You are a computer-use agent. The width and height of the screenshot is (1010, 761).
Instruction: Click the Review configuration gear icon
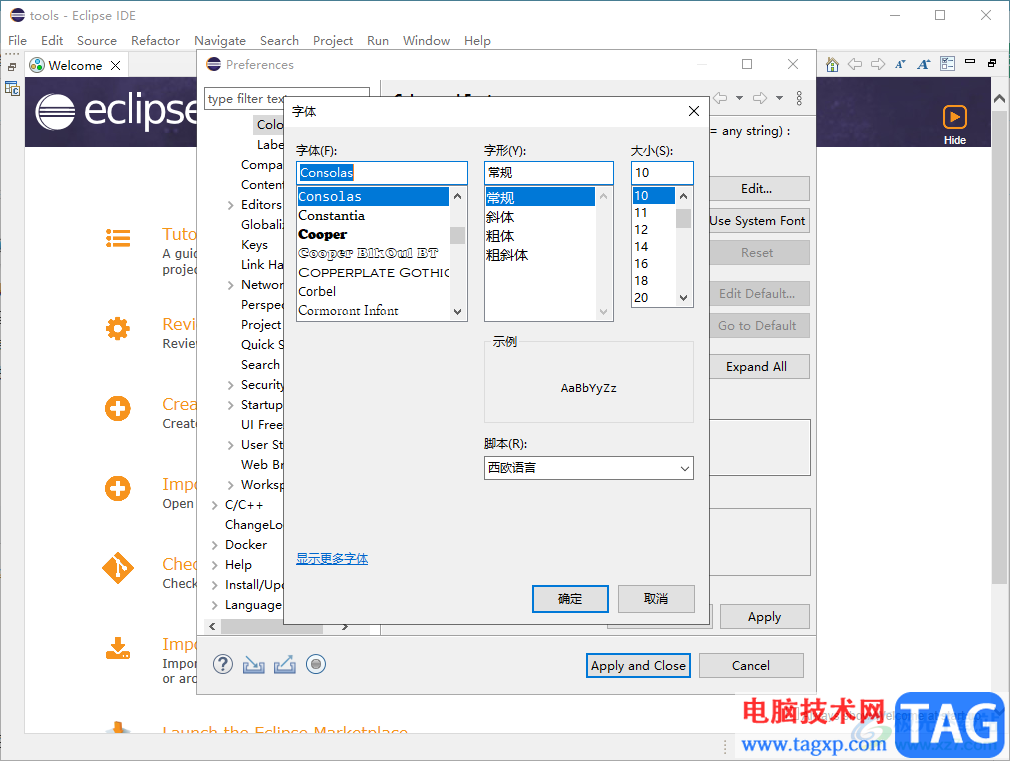(x=118, y=329)
